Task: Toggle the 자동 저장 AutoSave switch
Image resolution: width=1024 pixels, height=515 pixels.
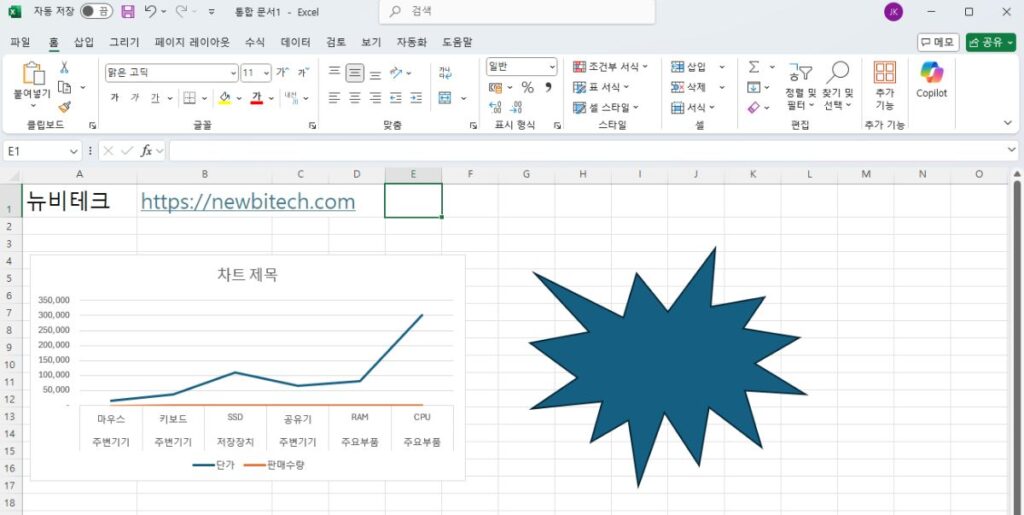Action: pos(97,12)
